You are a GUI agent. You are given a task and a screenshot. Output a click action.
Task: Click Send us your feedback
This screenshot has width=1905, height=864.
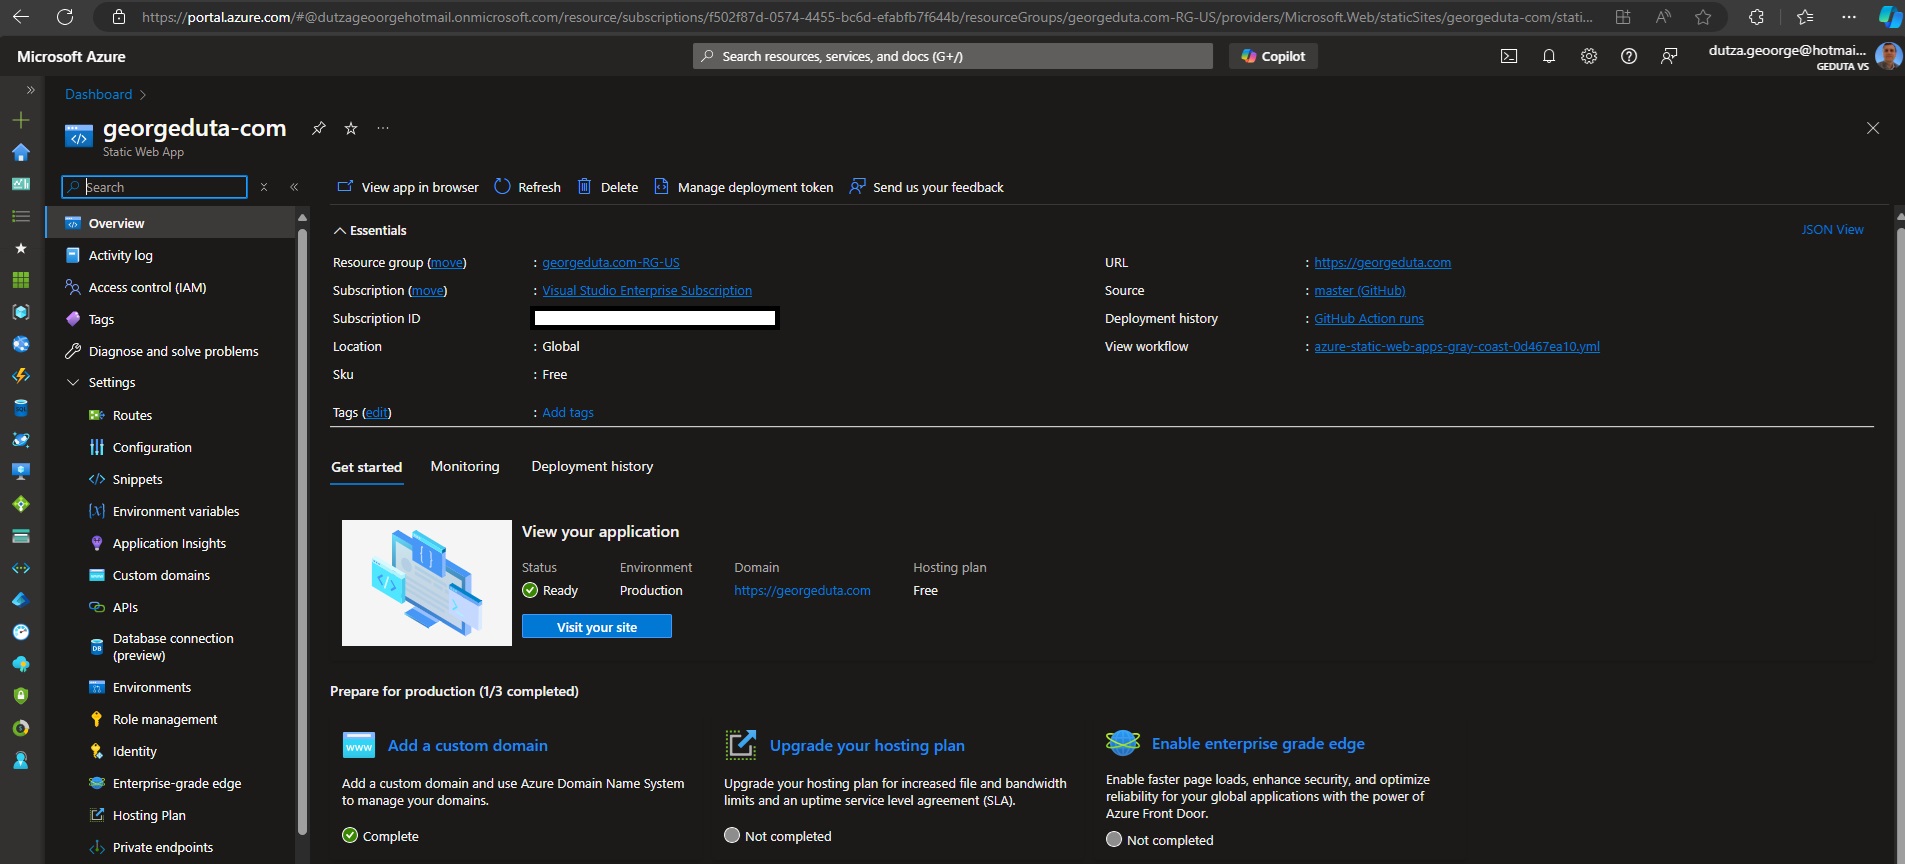point(927,187)
